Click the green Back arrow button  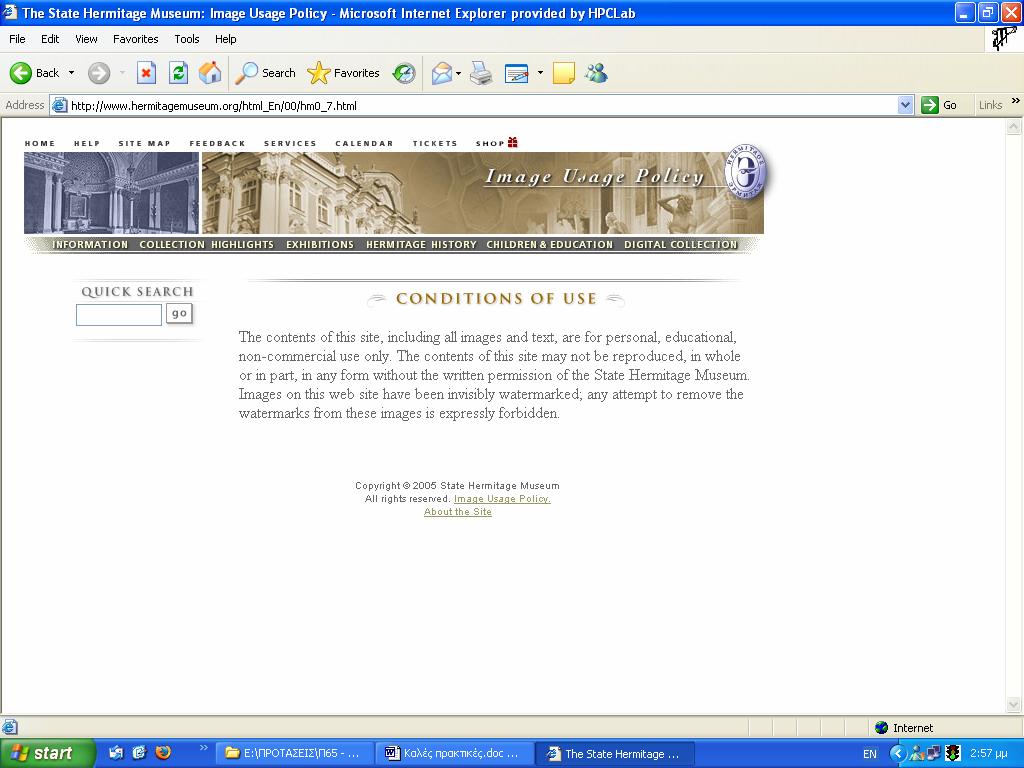pos(21,73)
